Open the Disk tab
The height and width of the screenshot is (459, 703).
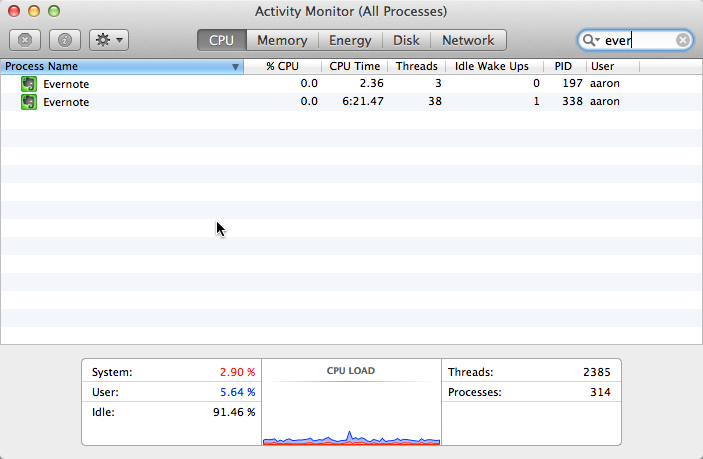(406, 40)
